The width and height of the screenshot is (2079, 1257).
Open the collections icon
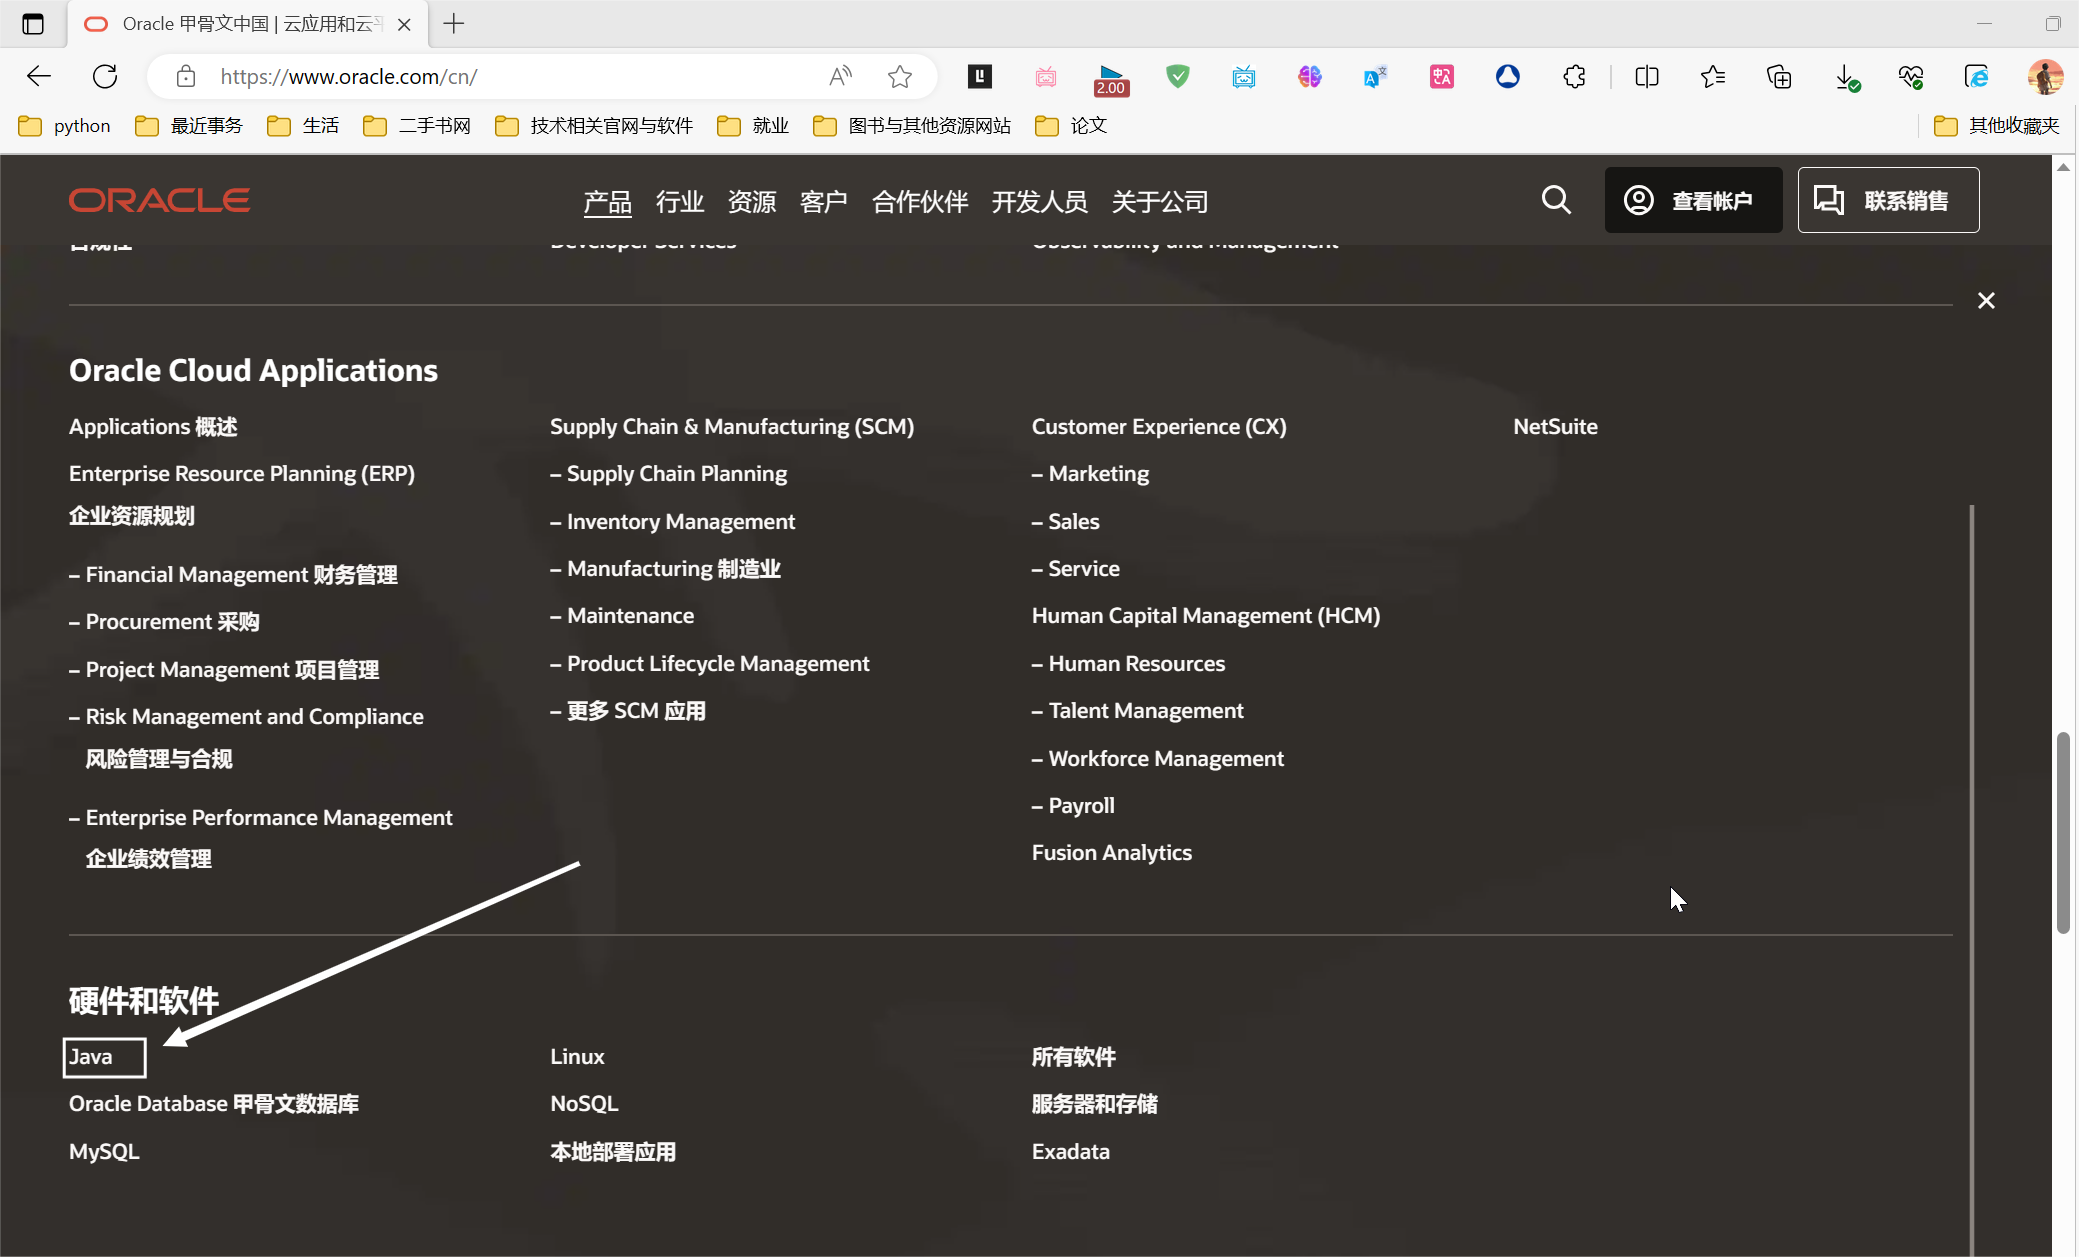[1779, 76]
